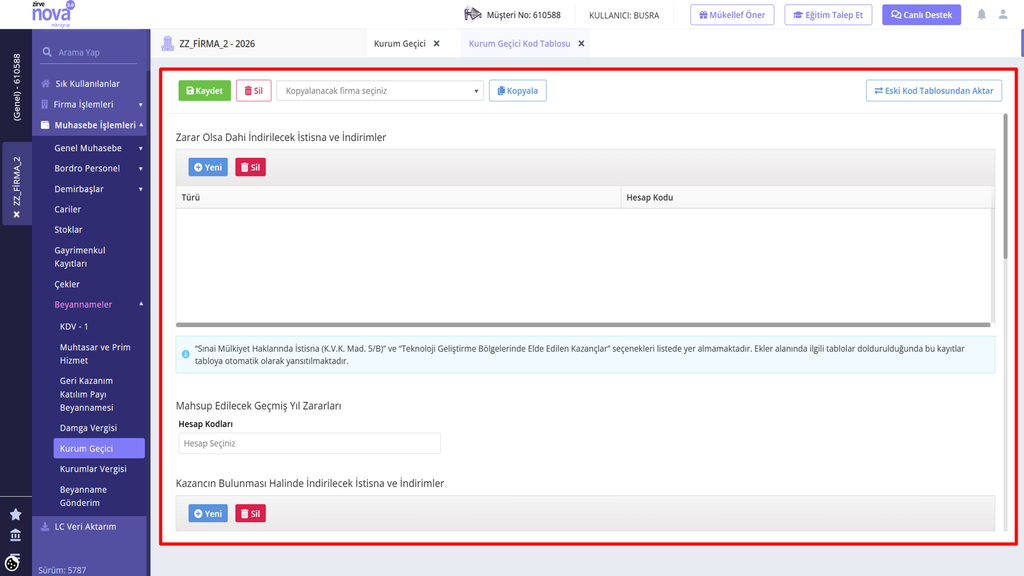Open the notifications bell
Viewport: 1024px width, 576px height.
982,14
